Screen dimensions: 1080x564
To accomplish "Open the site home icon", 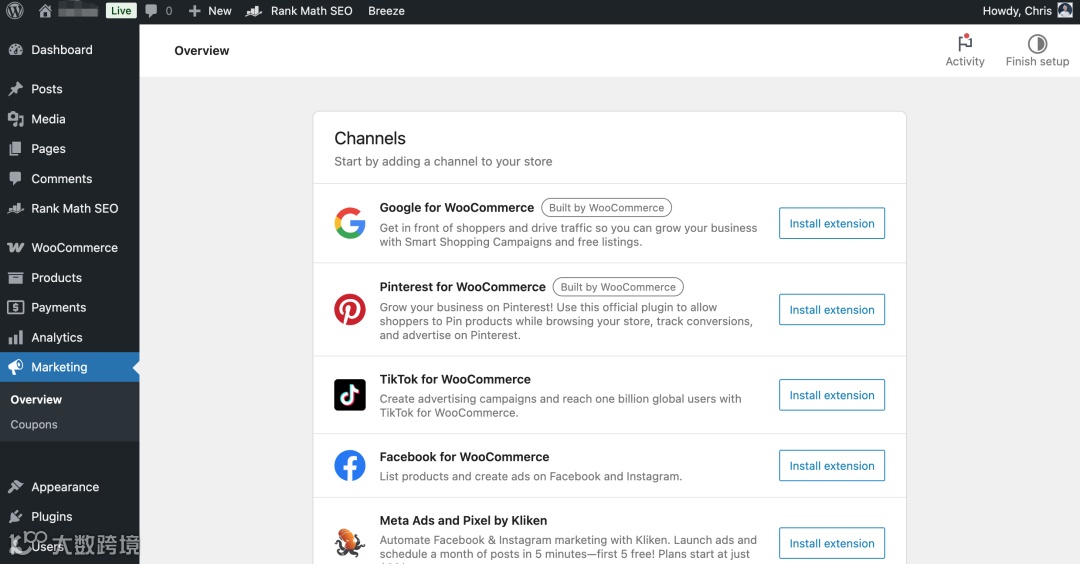I will pyautogui.click(x=45, y=11).
